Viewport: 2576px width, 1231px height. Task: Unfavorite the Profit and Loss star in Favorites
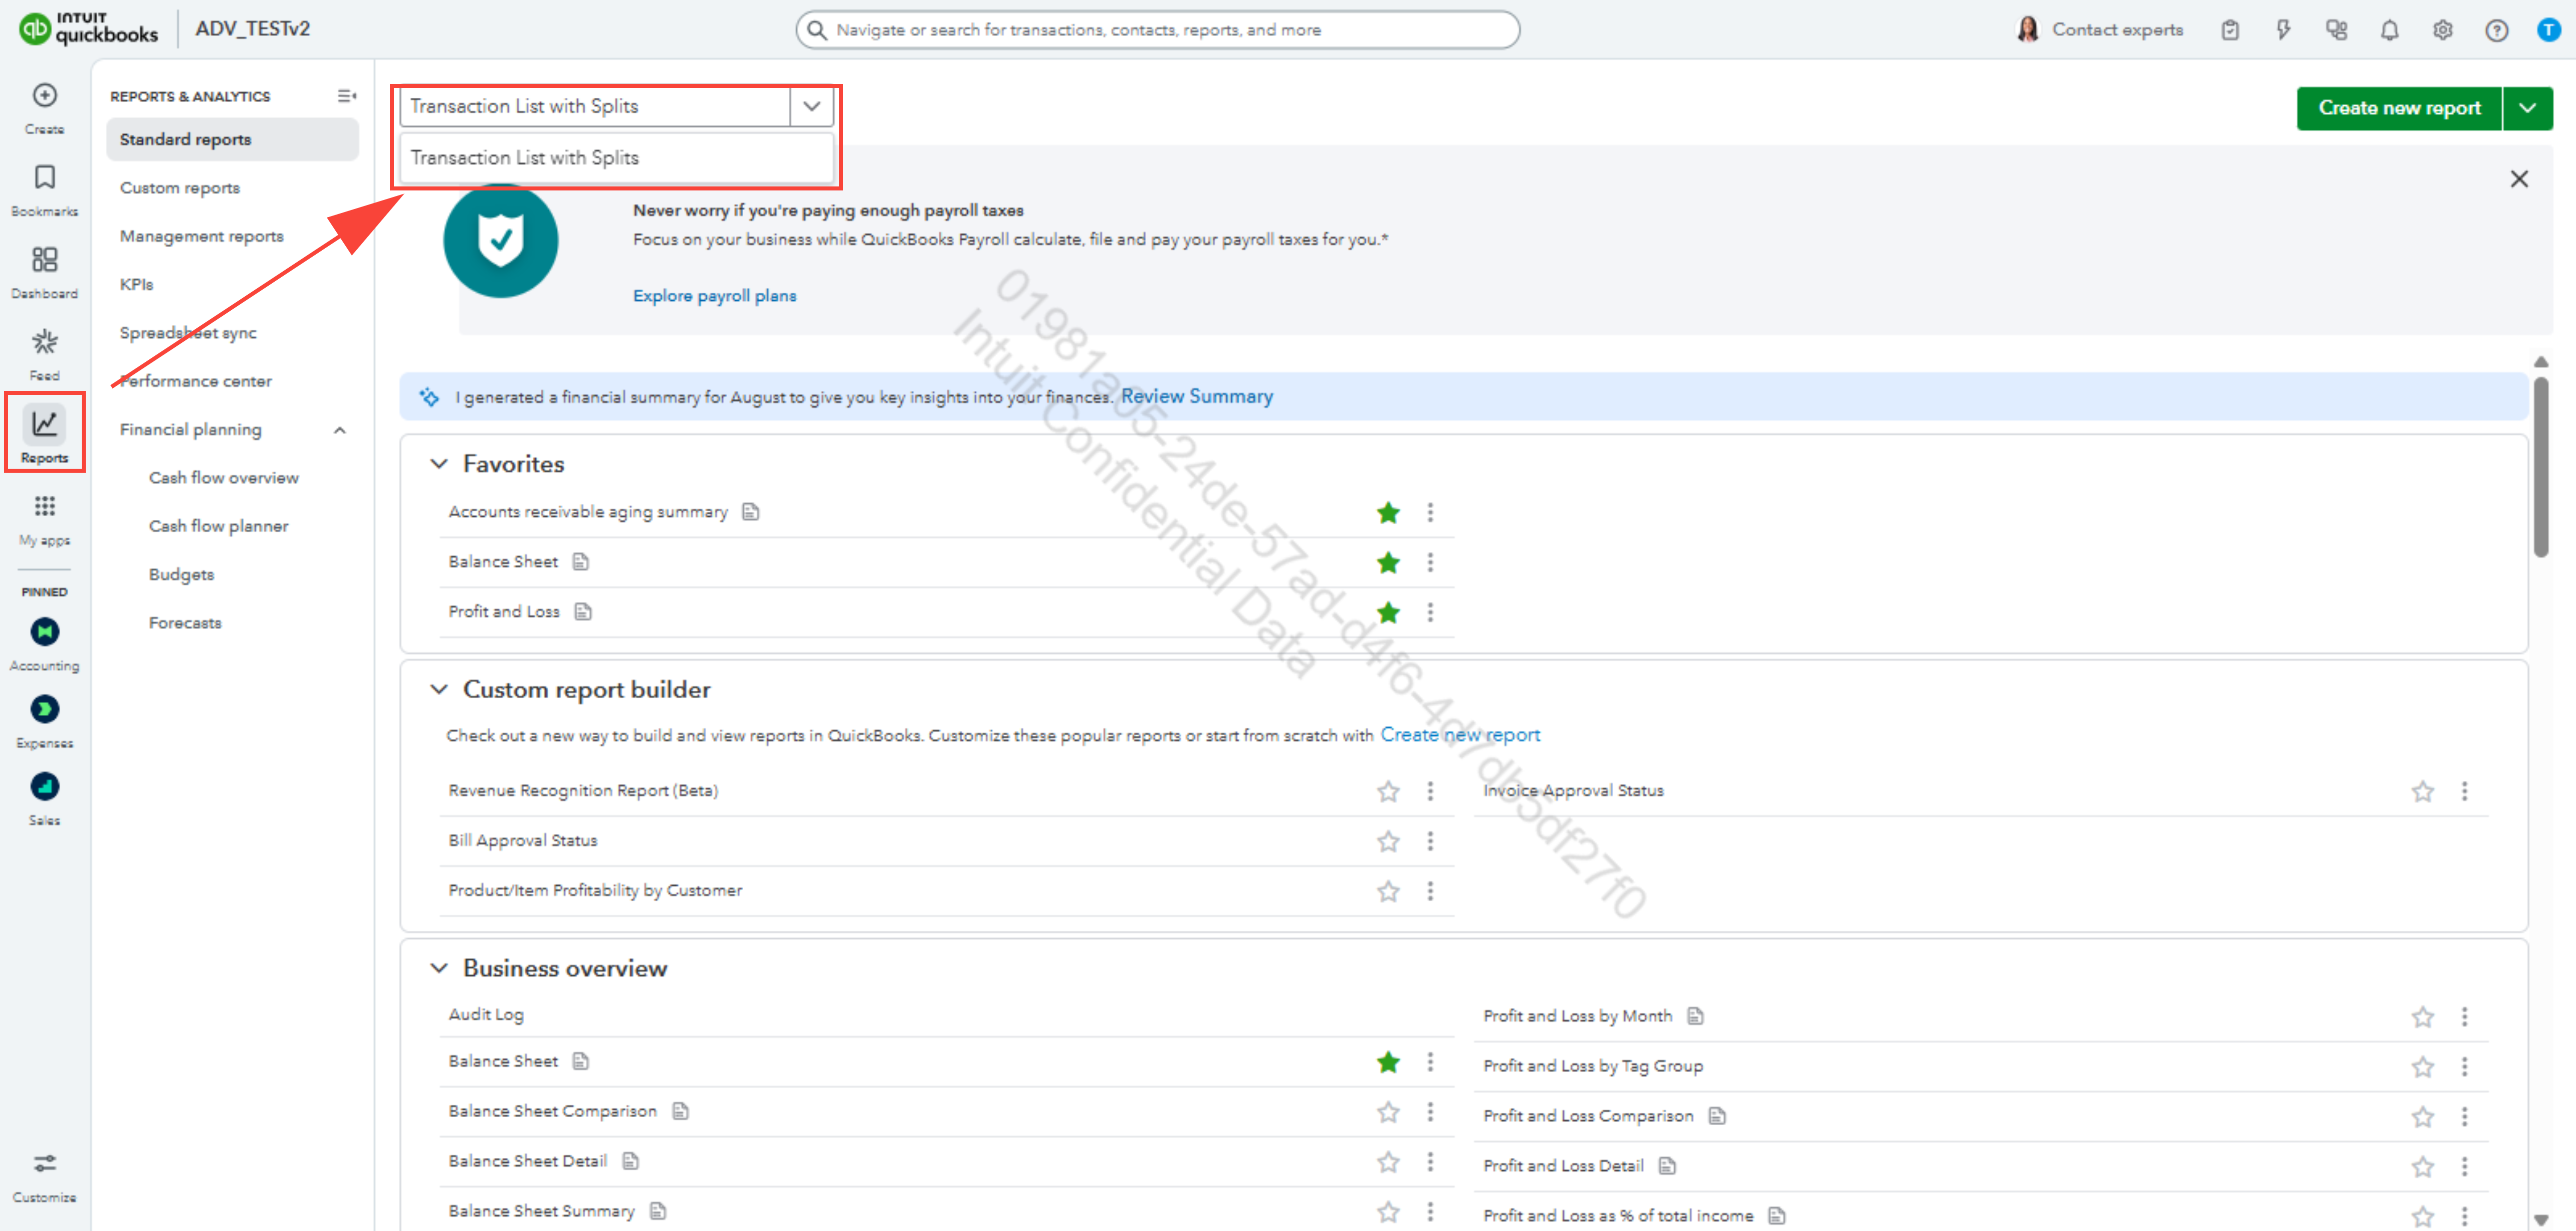1388,612
